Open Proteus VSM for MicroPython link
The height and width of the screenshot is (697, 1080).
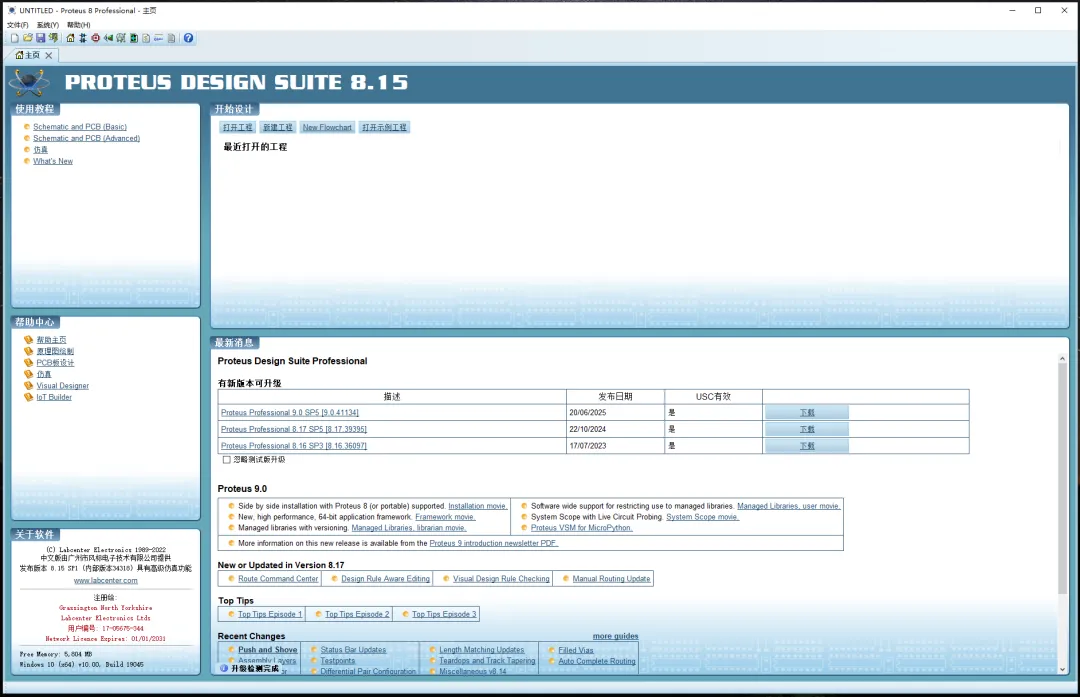pos(581,528)
